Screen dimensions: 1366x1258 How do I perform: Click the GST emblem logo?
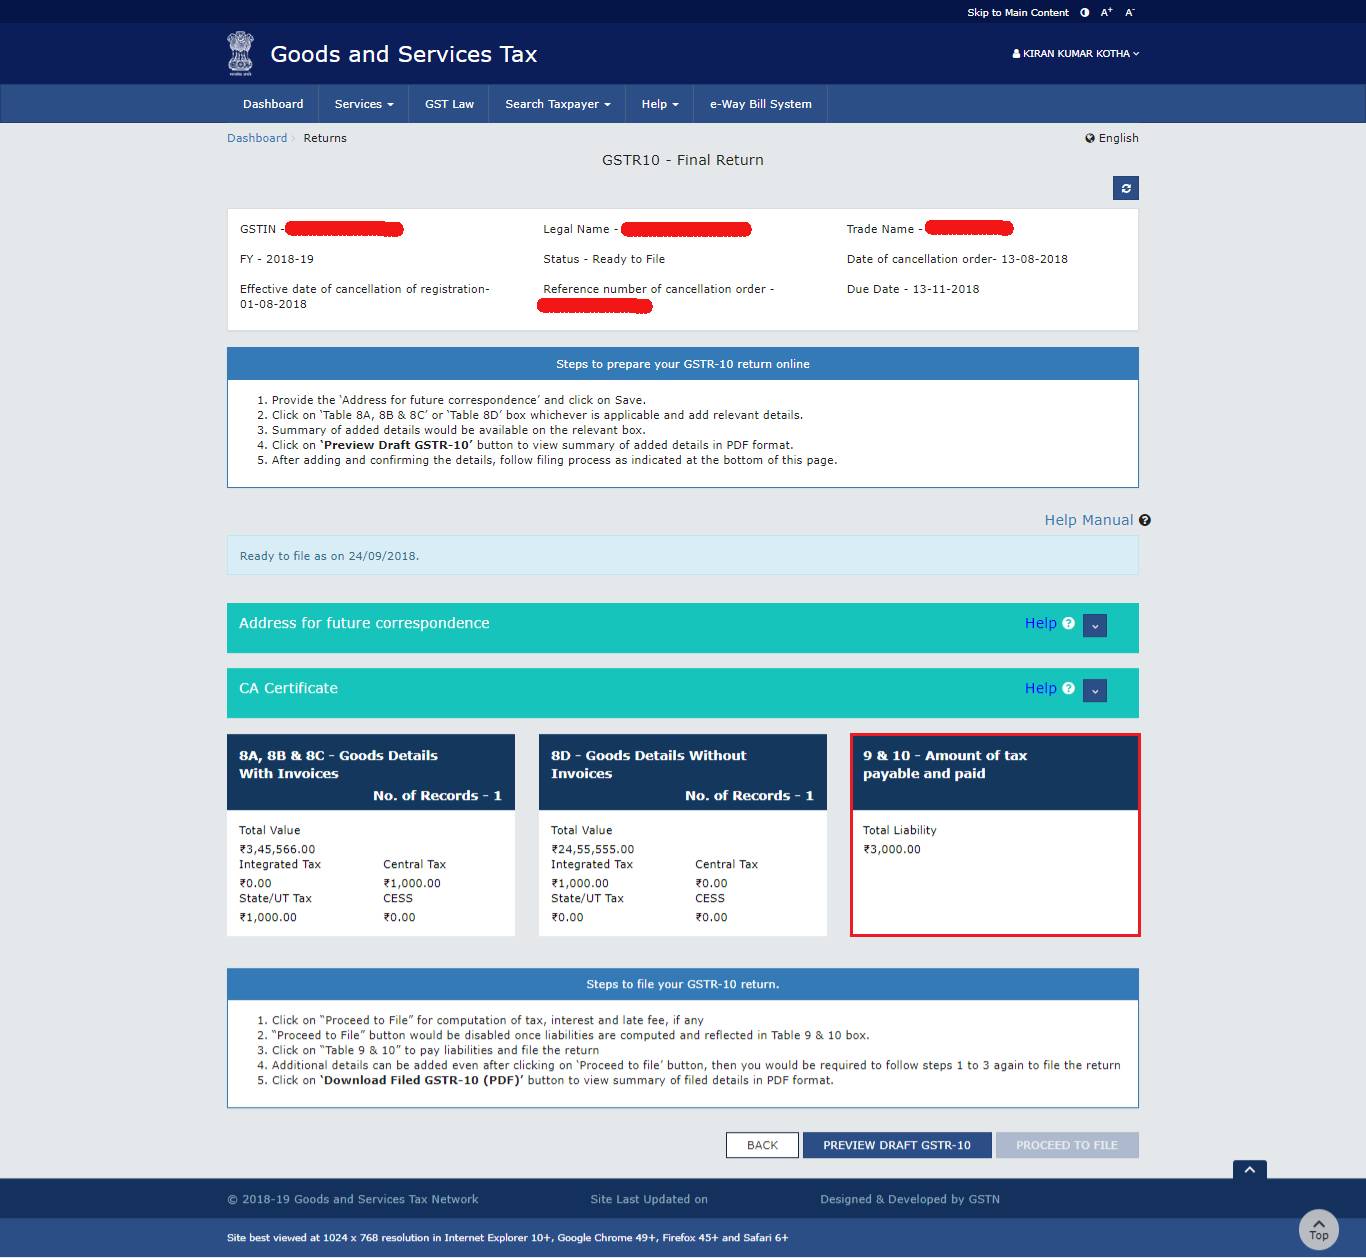click(240, 53)
